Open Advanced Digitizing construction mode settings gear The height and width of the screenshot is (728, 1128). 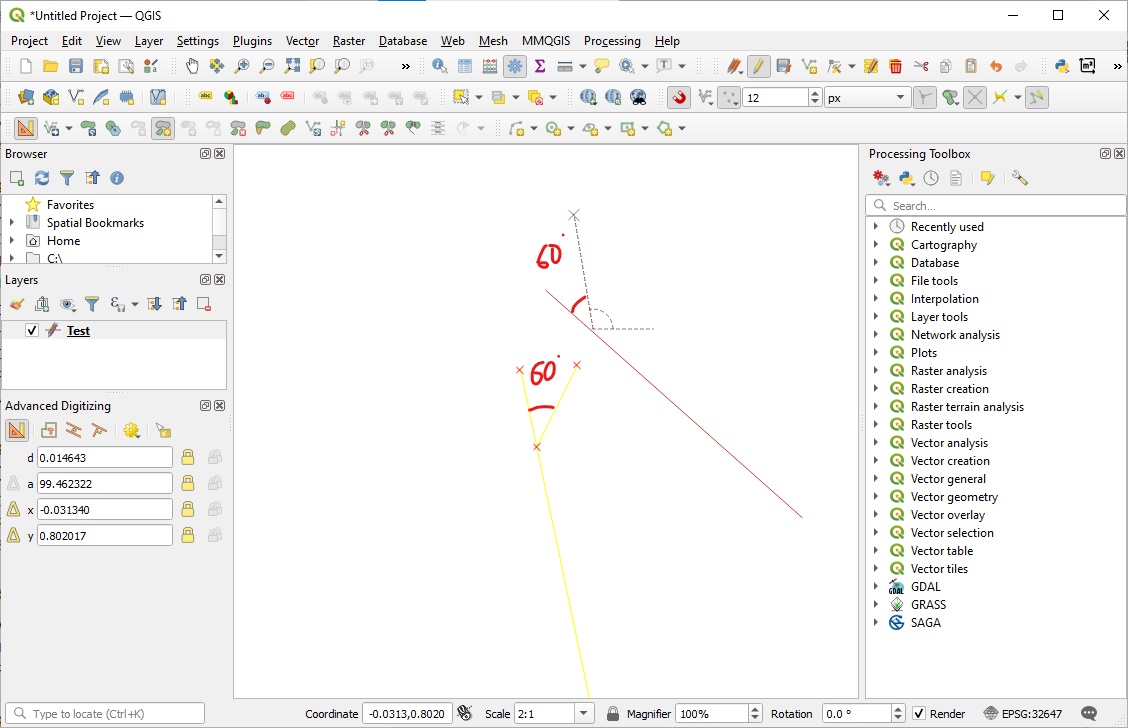click(x=131, y=430)
